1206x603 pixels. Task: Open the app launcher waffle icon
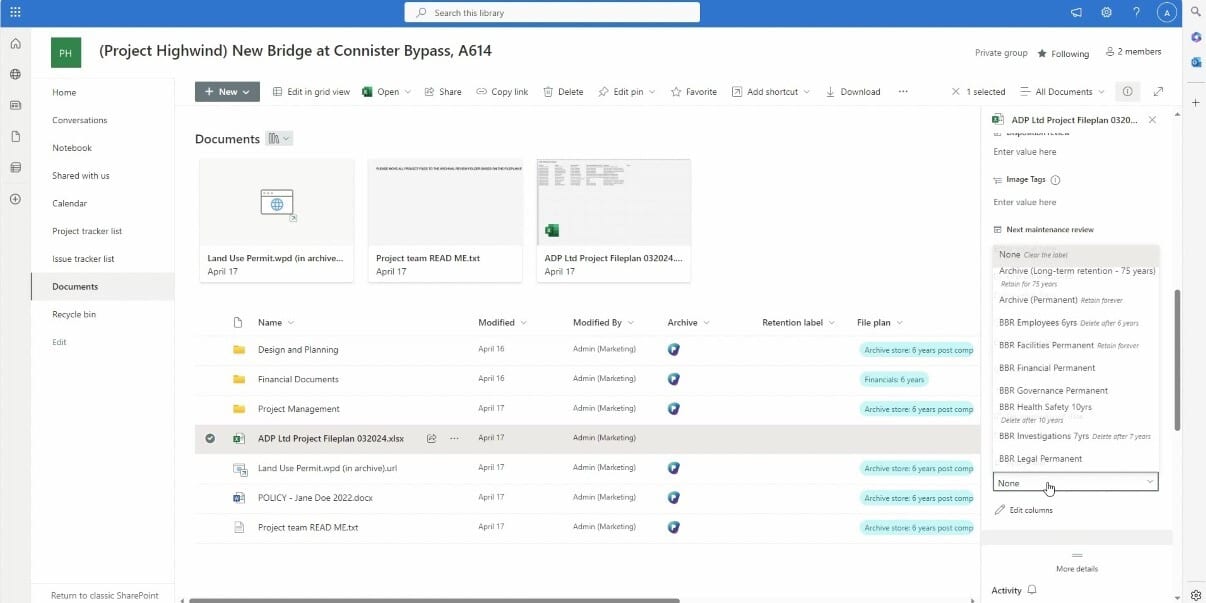15,12
